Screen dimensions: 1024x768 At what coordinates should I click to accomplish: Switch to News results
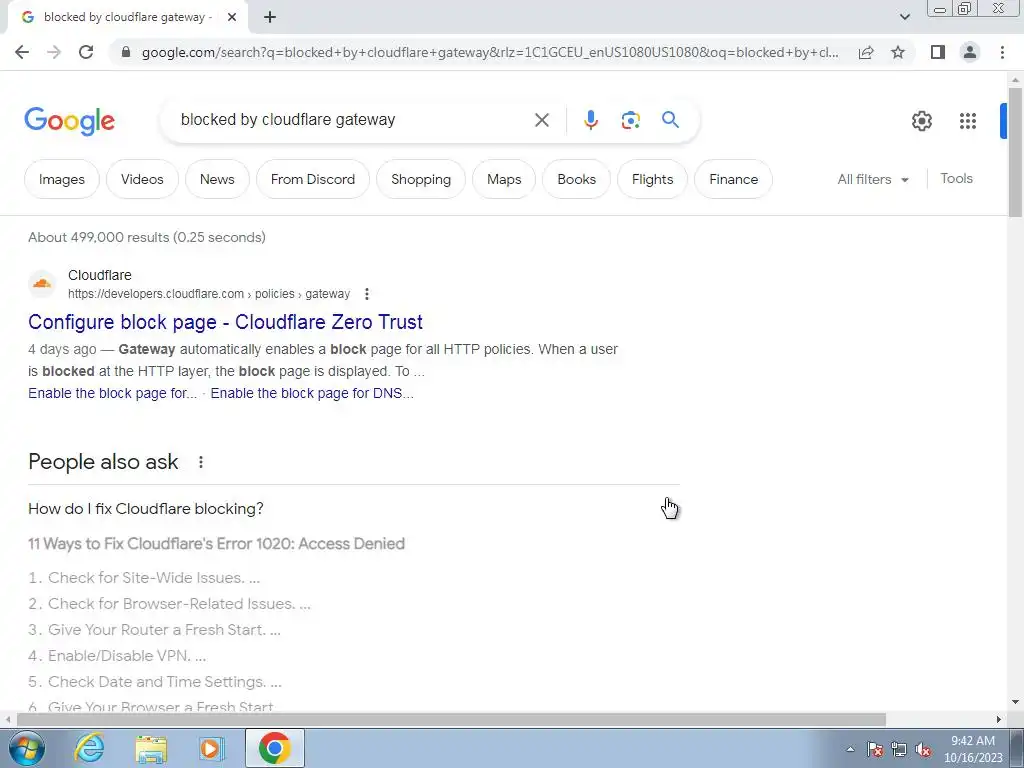click(217, 179)
